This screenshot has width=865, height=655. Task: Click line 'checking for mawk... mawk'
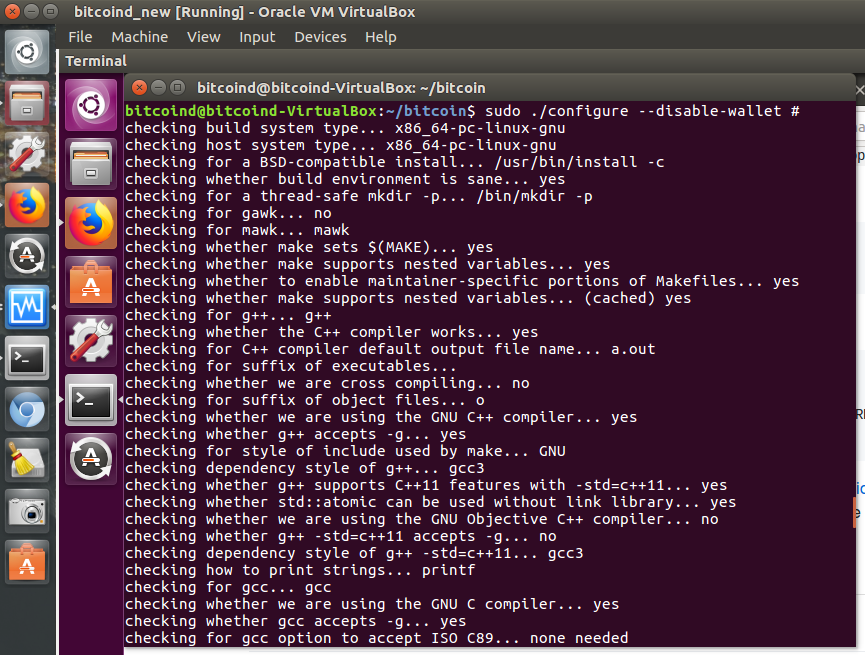[237, 230]
